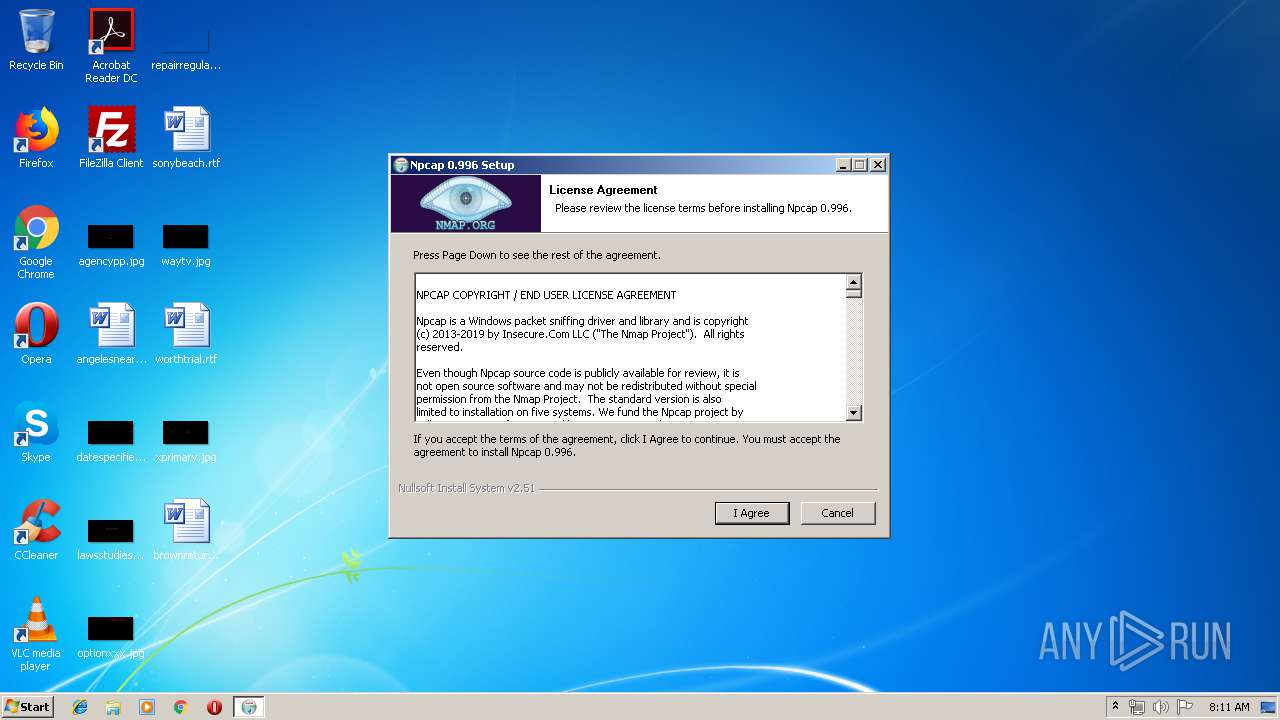This screenshot has width=1280, height=720.
Task: Select Google Chrome desktop shortcut
Action: click(x=36, y=242)
